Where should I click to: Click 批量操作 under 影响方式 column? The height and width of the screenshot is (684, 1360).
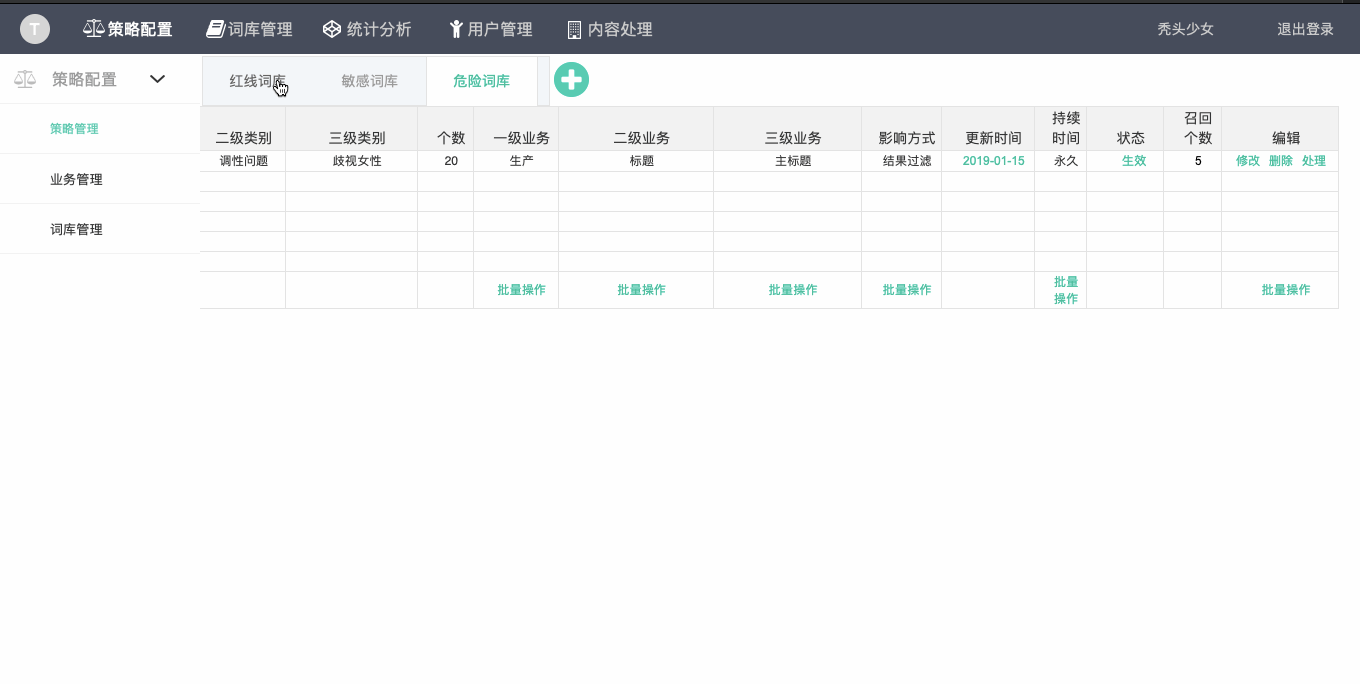coord(907,290)
